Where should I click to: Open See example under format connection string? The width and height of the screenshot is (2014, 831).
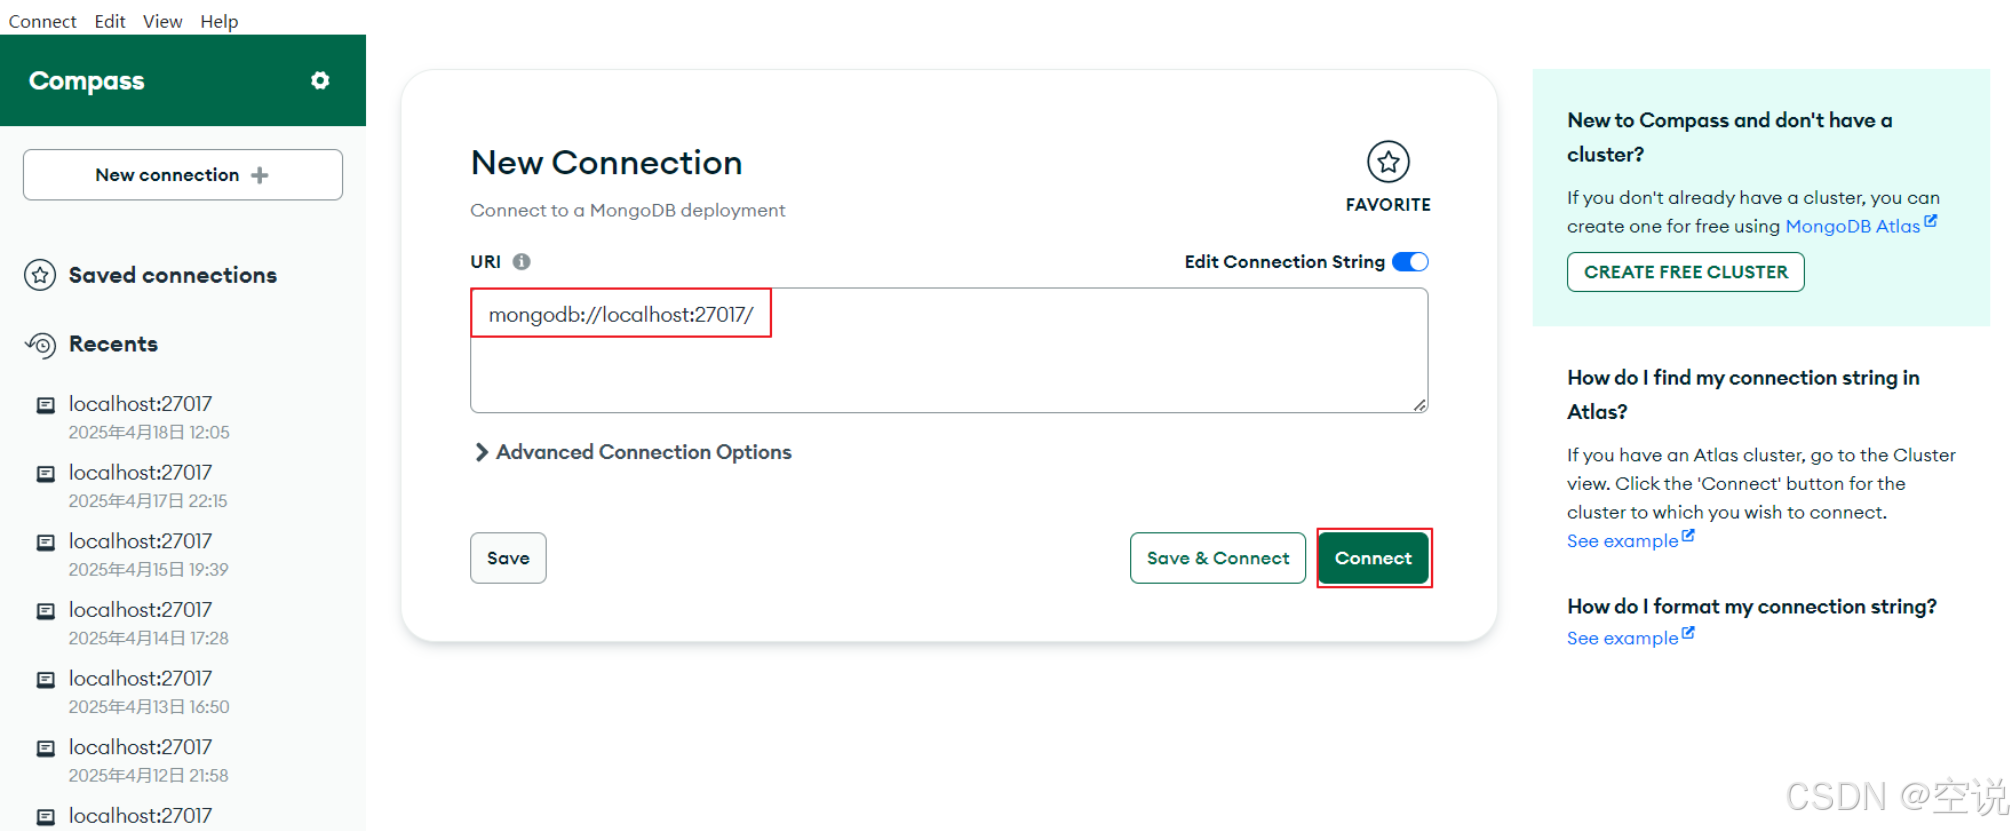1622,638
